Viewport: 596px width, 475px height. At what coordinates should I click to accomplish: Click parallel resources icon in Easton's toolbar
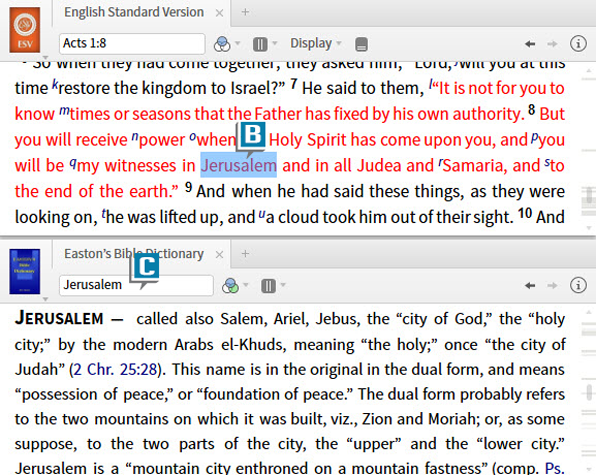click(x=268, y=286)
